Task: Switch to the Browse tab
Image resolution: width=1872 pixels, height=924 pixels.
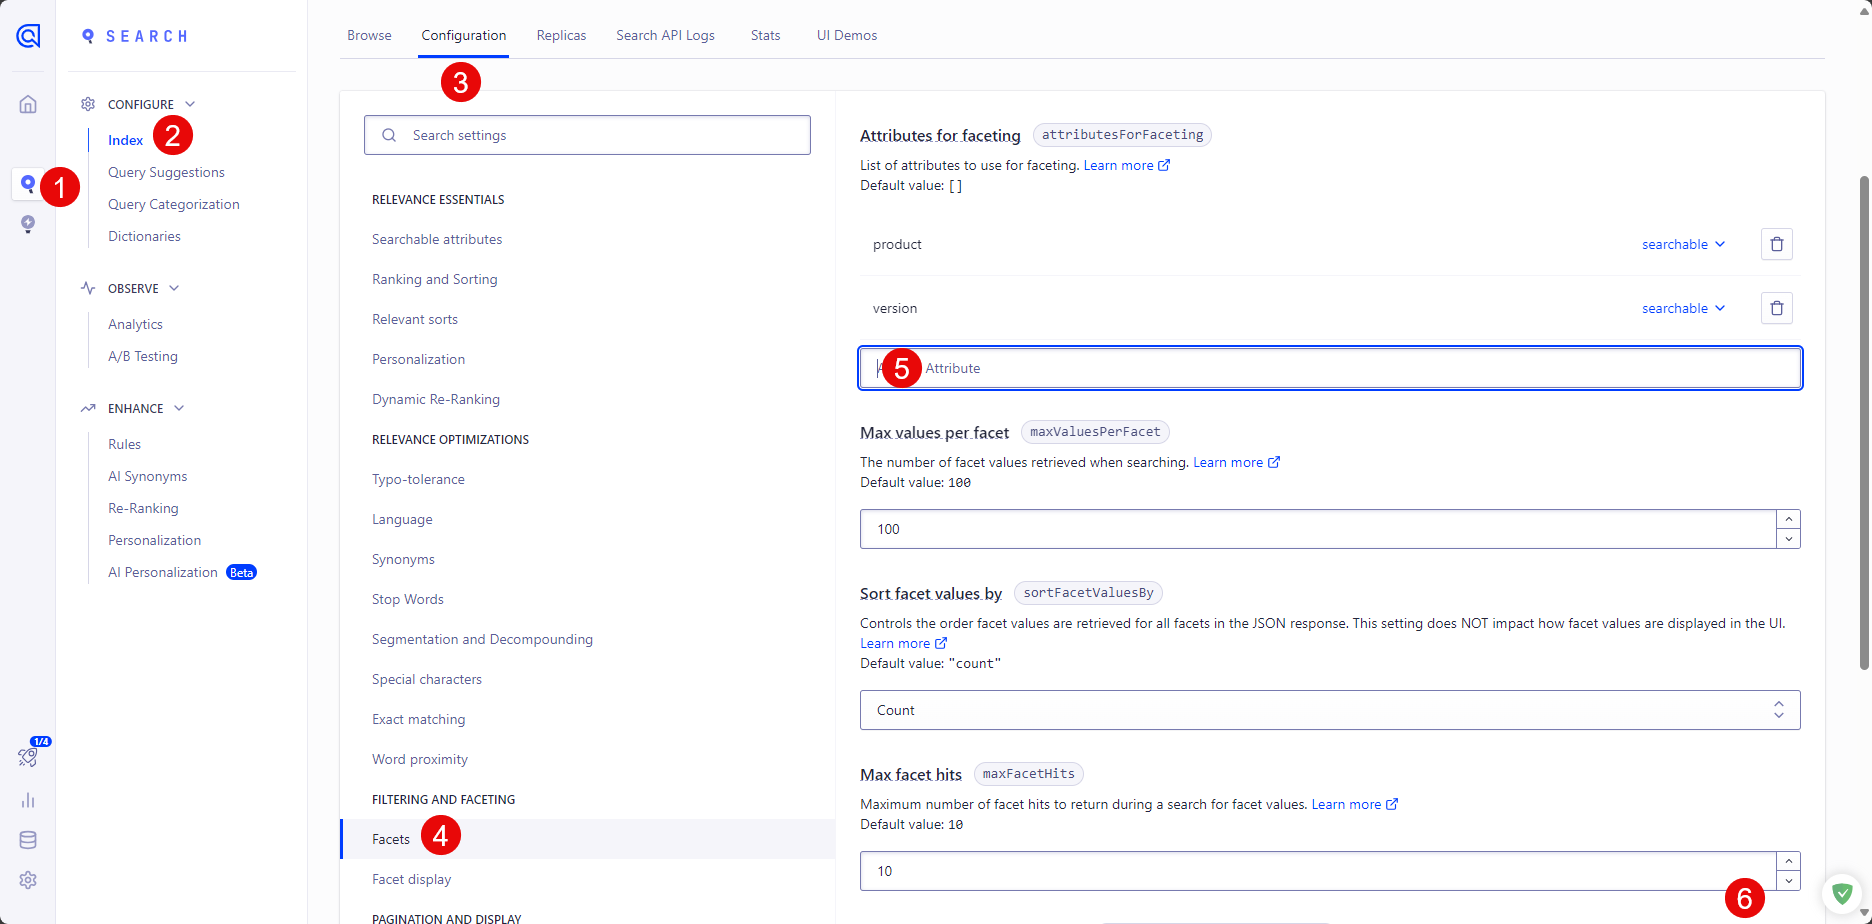Action: [369, 35]
